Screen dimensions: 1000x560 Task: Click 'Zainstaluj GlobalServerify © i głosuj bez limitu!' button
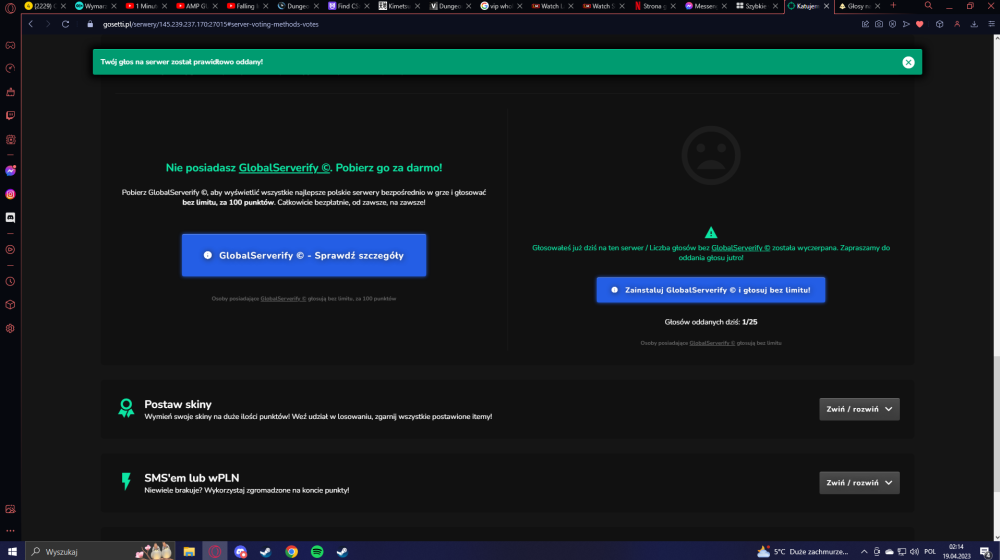click(x=710, y=290)
